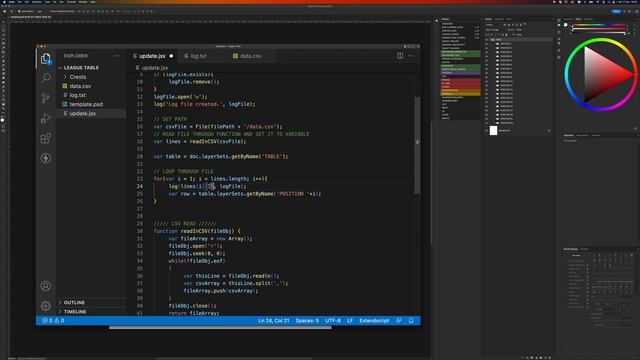The width and height of the screenshot is (640, 360).
Task: Click the foreground color swatch in the Color panel
Action: click(566, 25)
